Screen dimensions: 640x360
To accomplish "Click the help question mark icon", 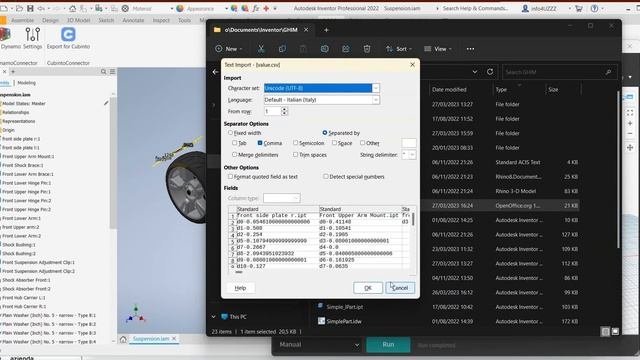I will (x=595, y=8).
